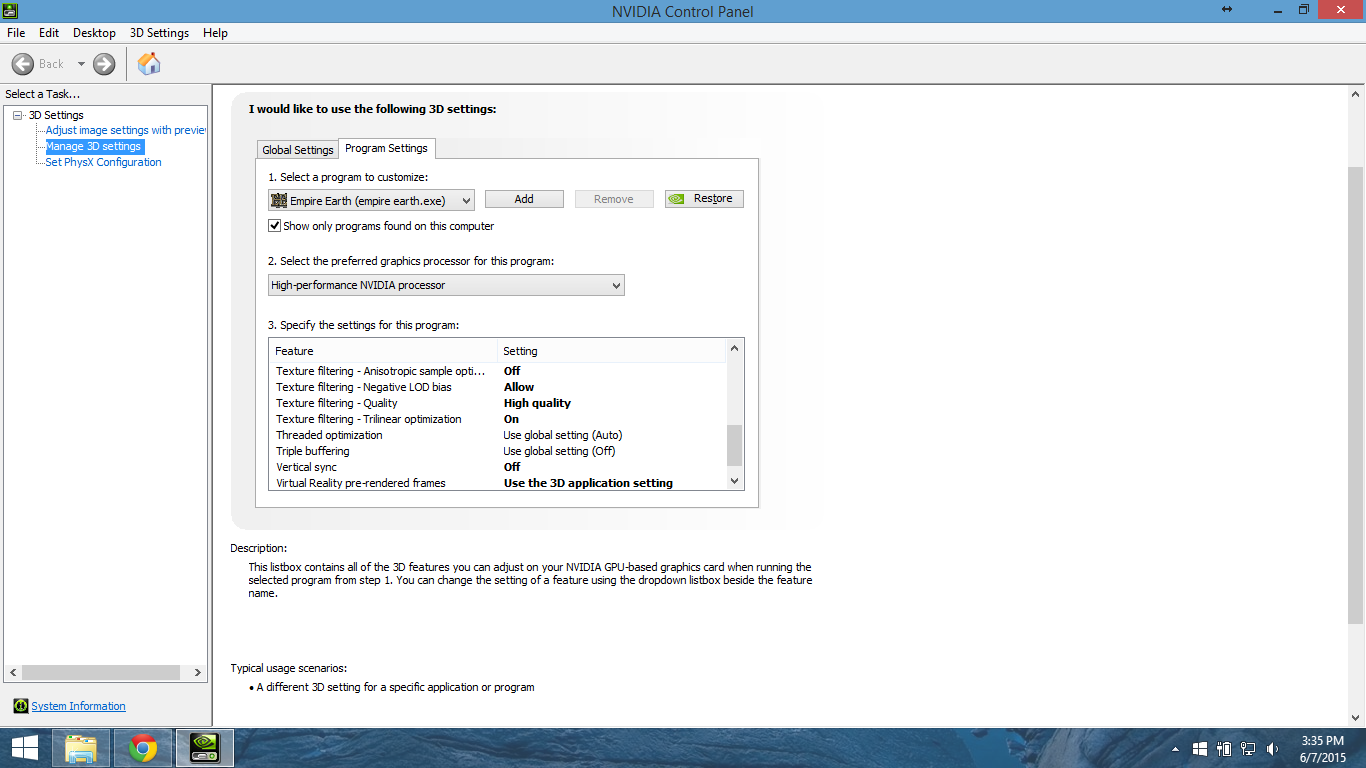Screen dimensions: 1366x768
Task: Select the Vertical sync feature row
Action: point(307,467)
